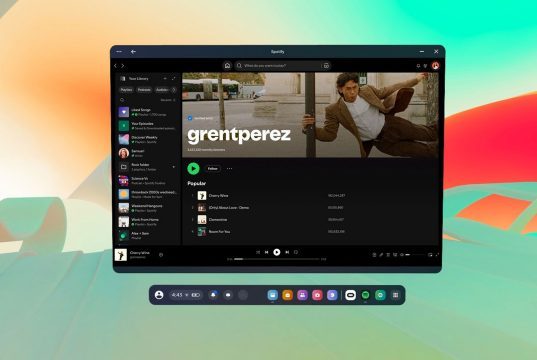Select the Podcasts filter tab
This screenshot has width=537, height=360.
(x=144, y=90)
